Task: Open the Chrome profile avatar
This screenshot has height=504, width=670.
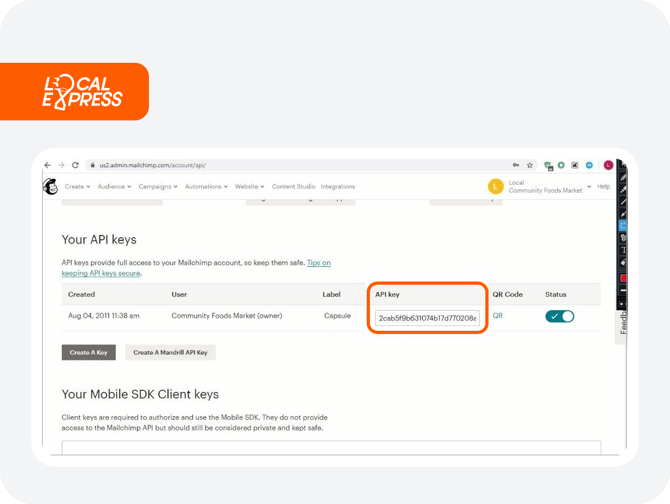Action: [x=608, y=165]
